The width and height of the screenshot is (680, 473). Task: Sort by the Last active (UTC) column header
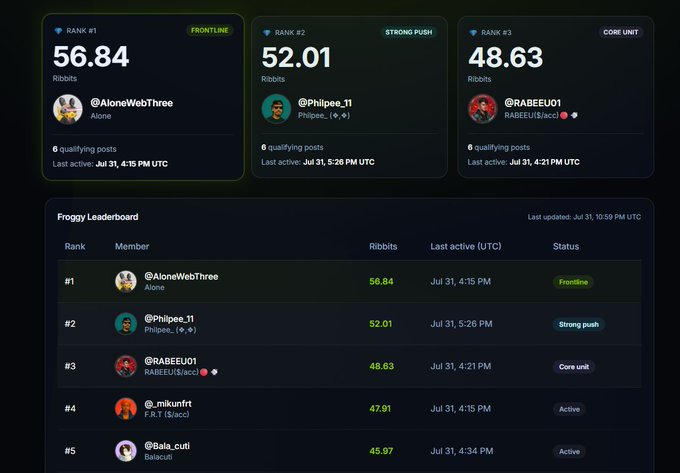coord(466,246)
